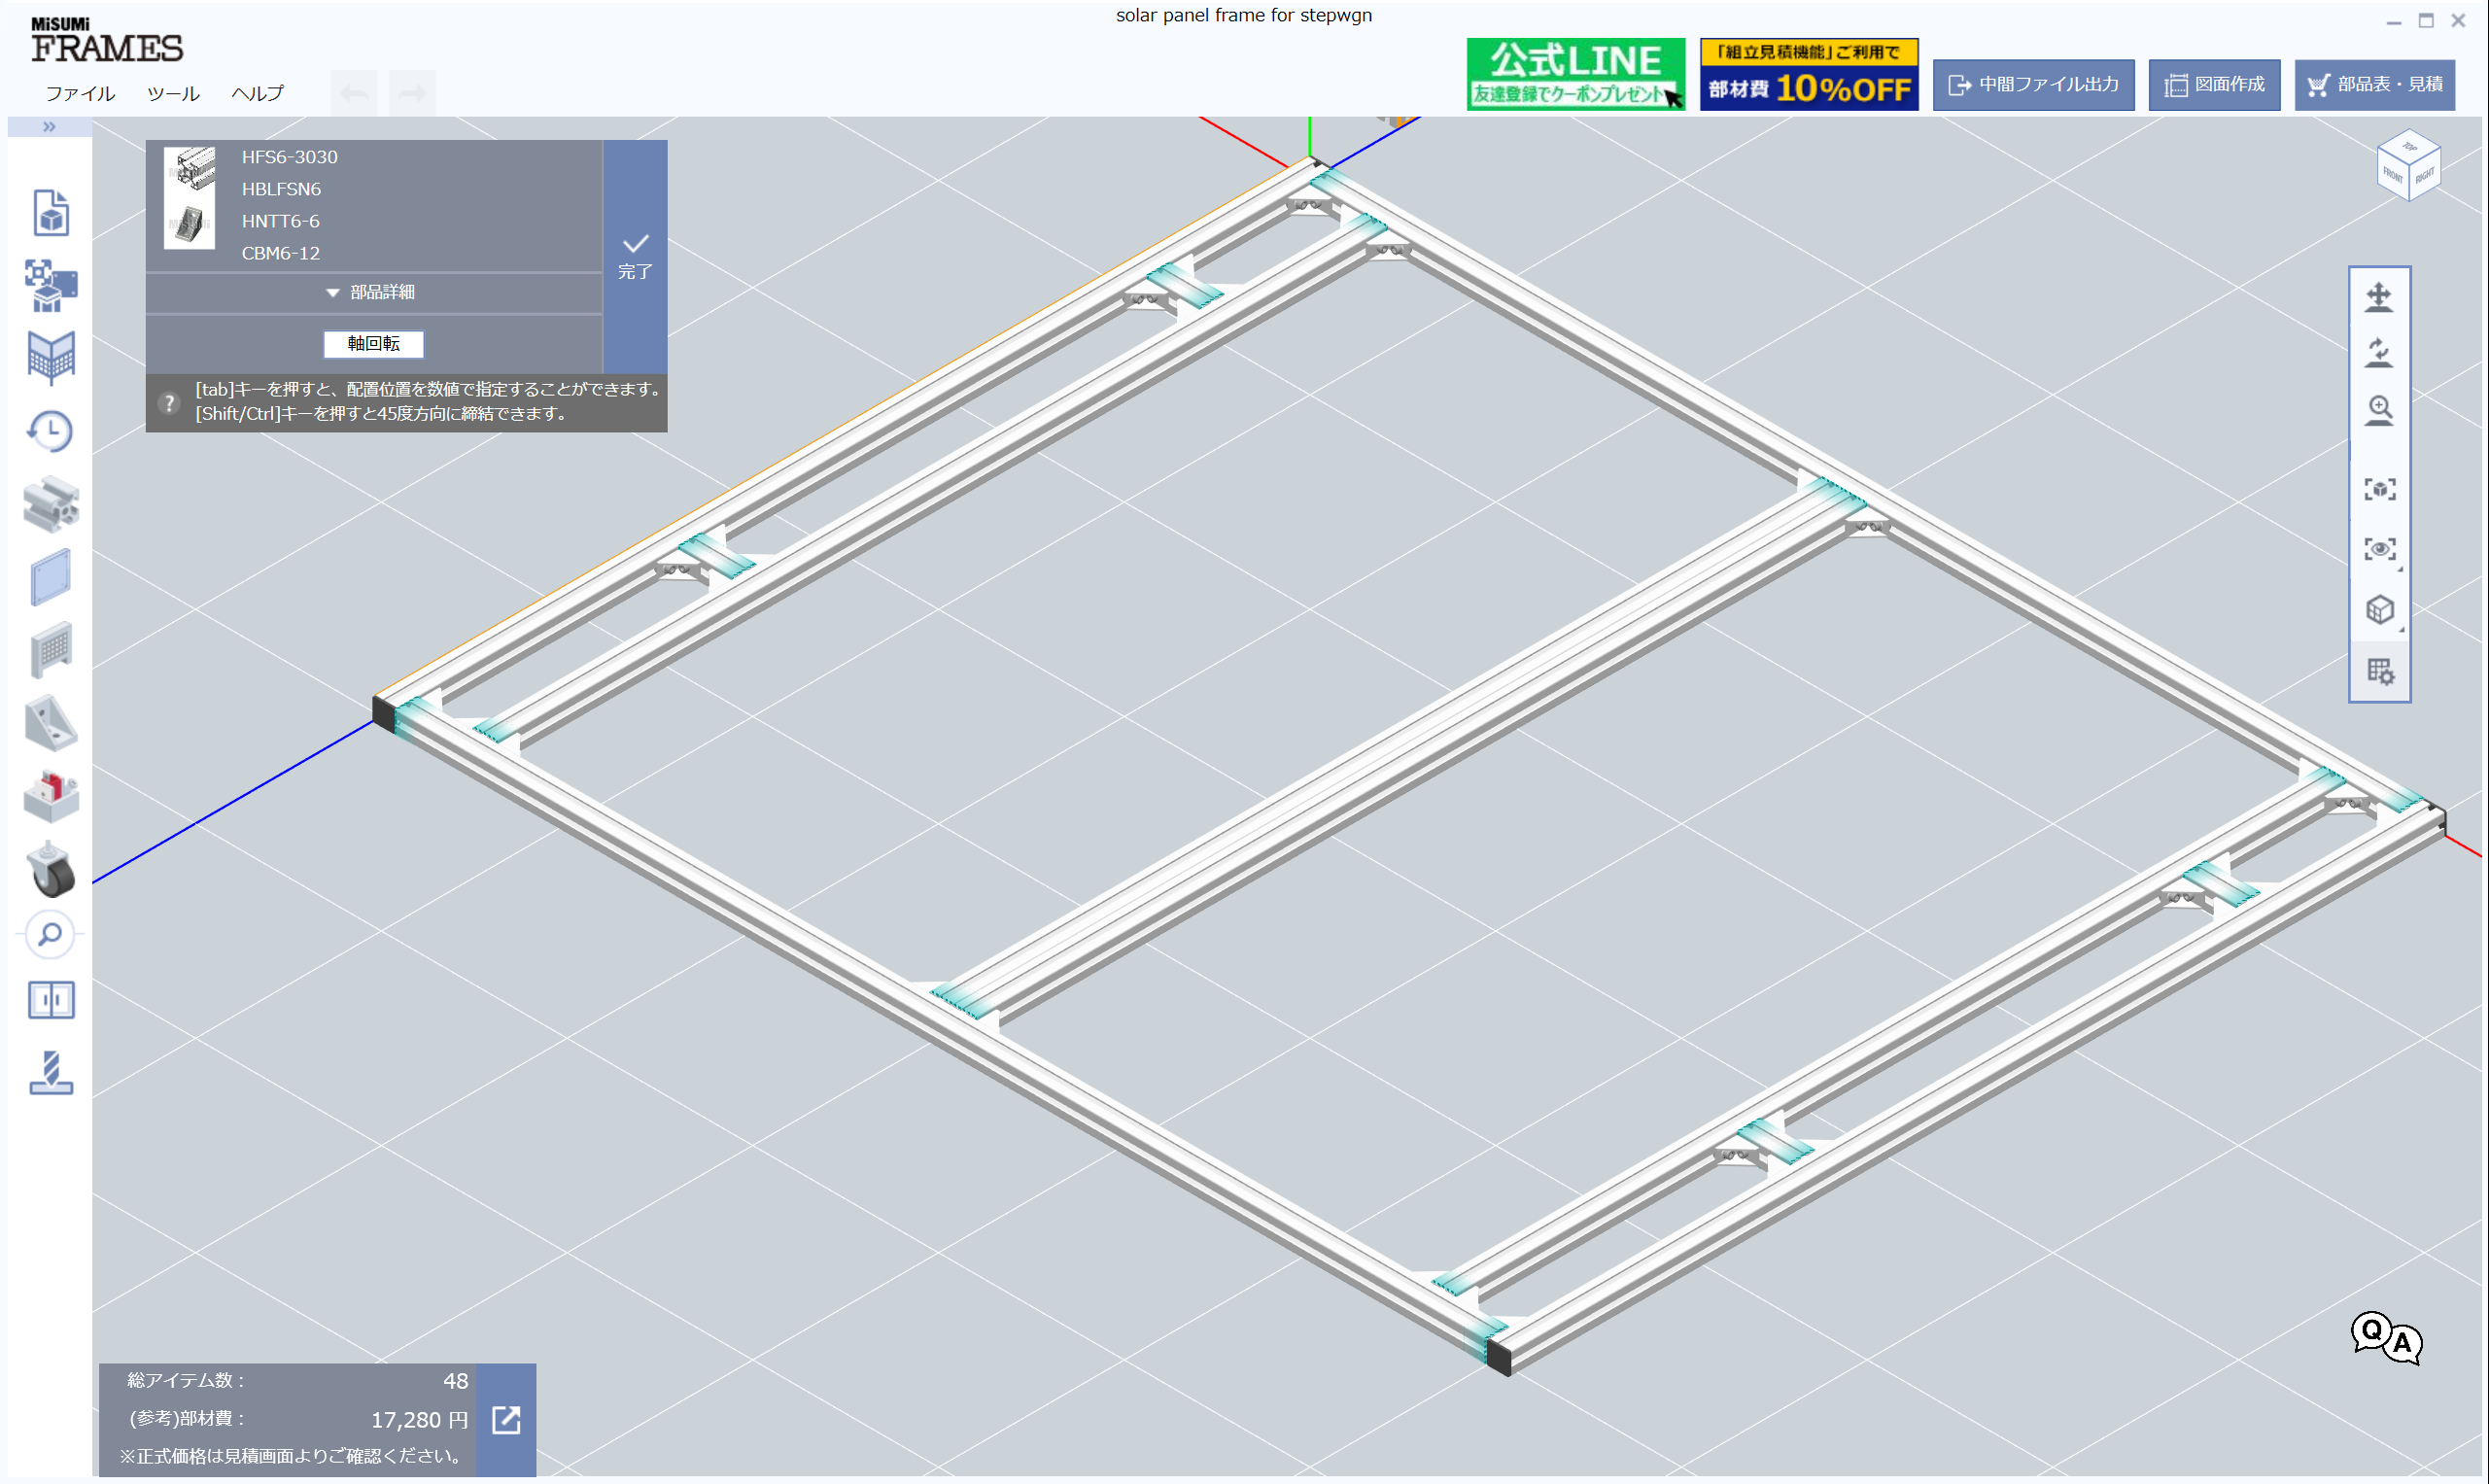Screen dimensions: 2489x1484
Task: Open the ファイル menu
Action: click(80, 93)
